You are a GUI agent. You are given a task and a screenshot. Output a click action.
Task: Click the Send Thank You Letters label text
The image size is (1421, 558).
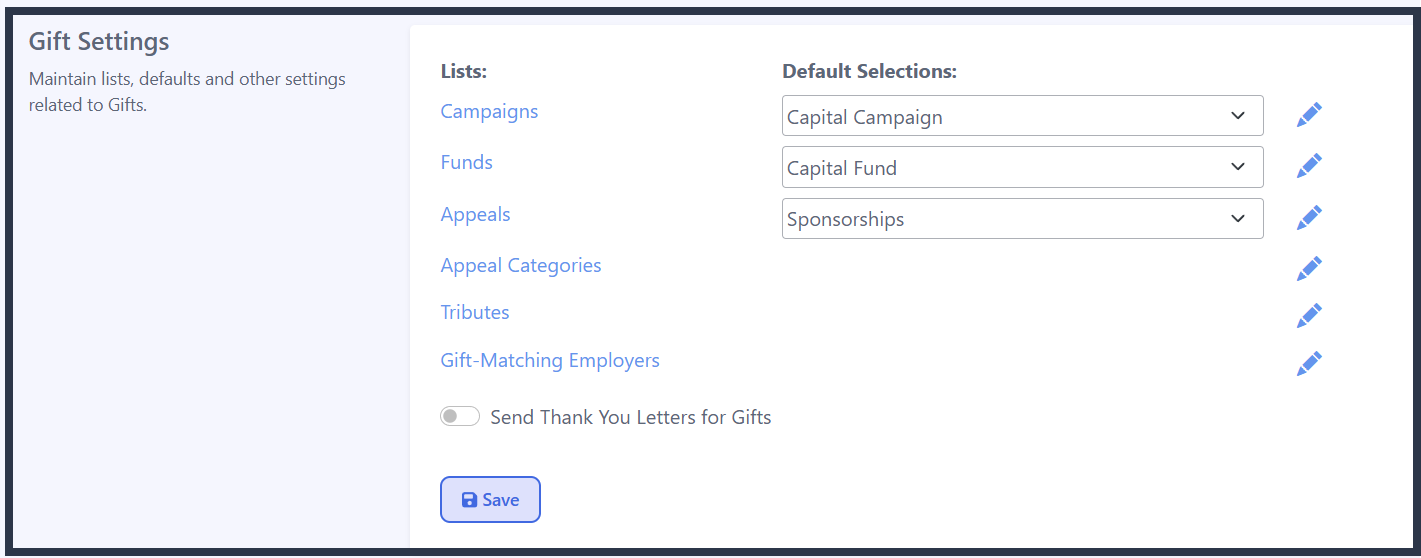coord(631,417)
